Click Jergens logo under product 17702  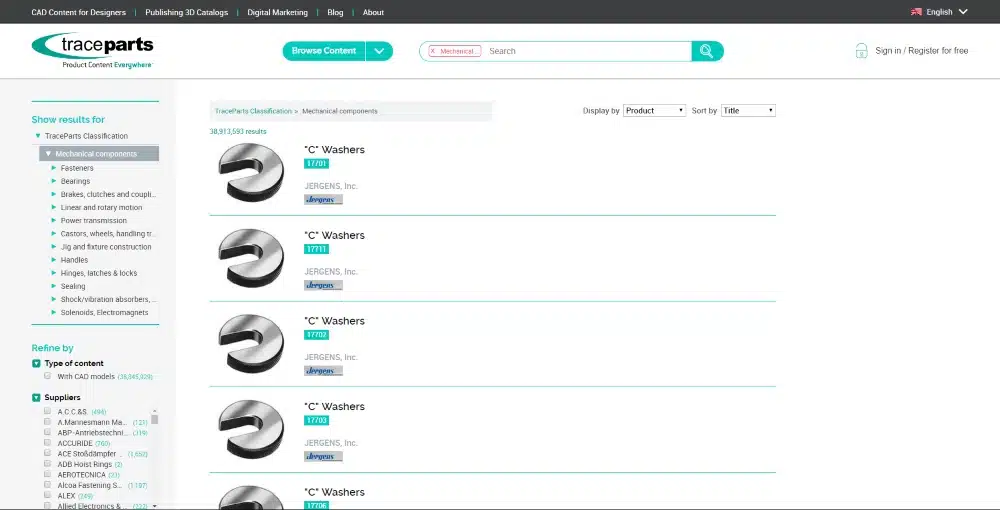[x=323, y=370]
